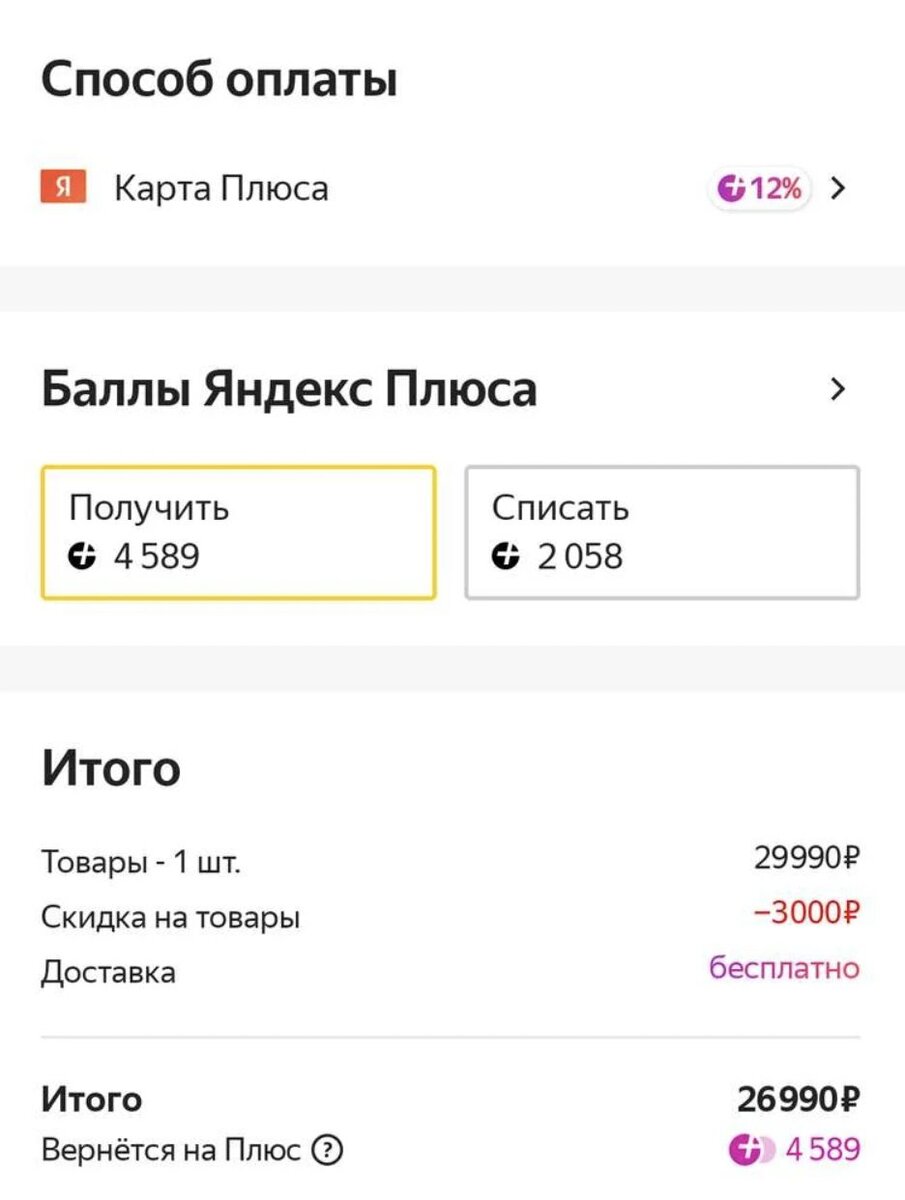Choose the Карта Плюса payment method
905x1200 pixels.
pos(221,188)
